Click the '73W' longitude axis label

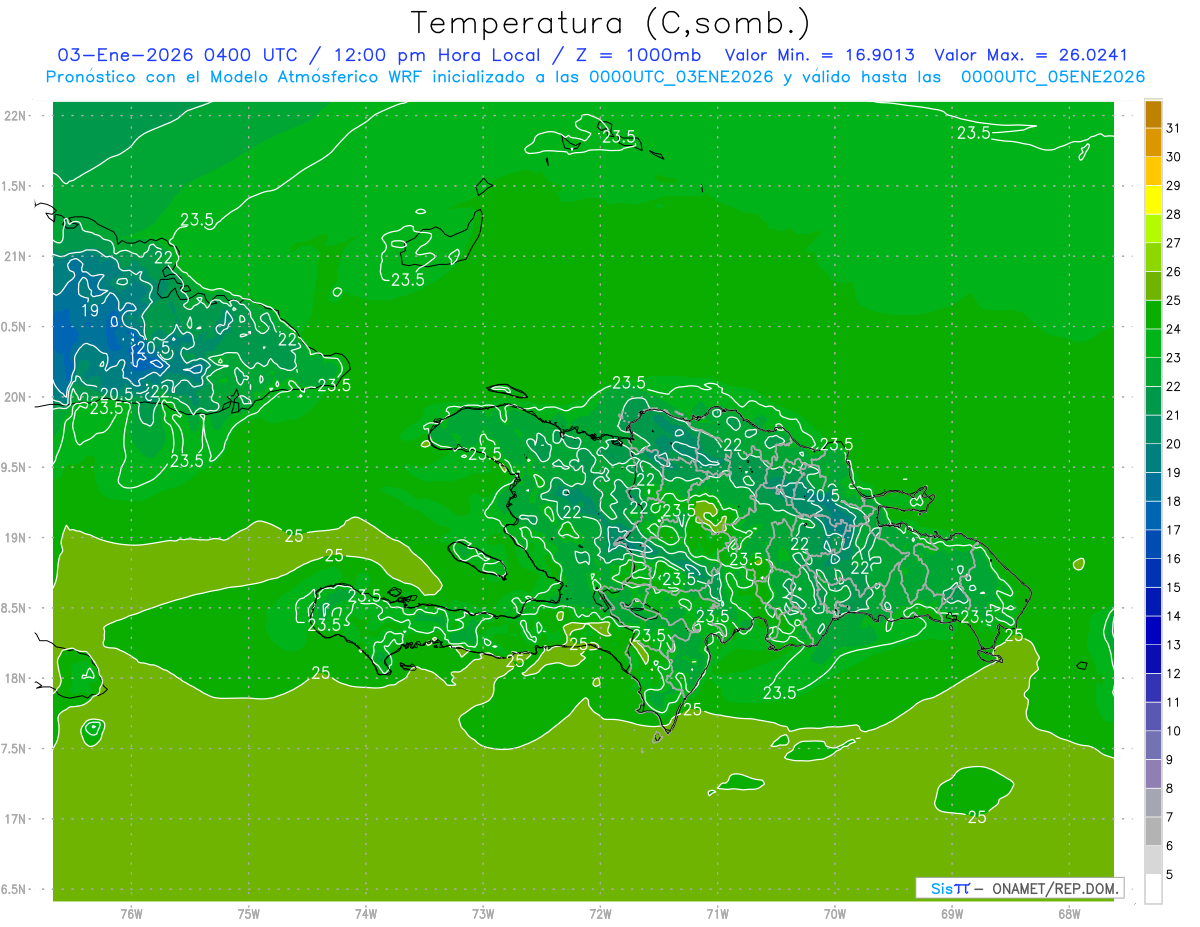click(x=483, y=913)
